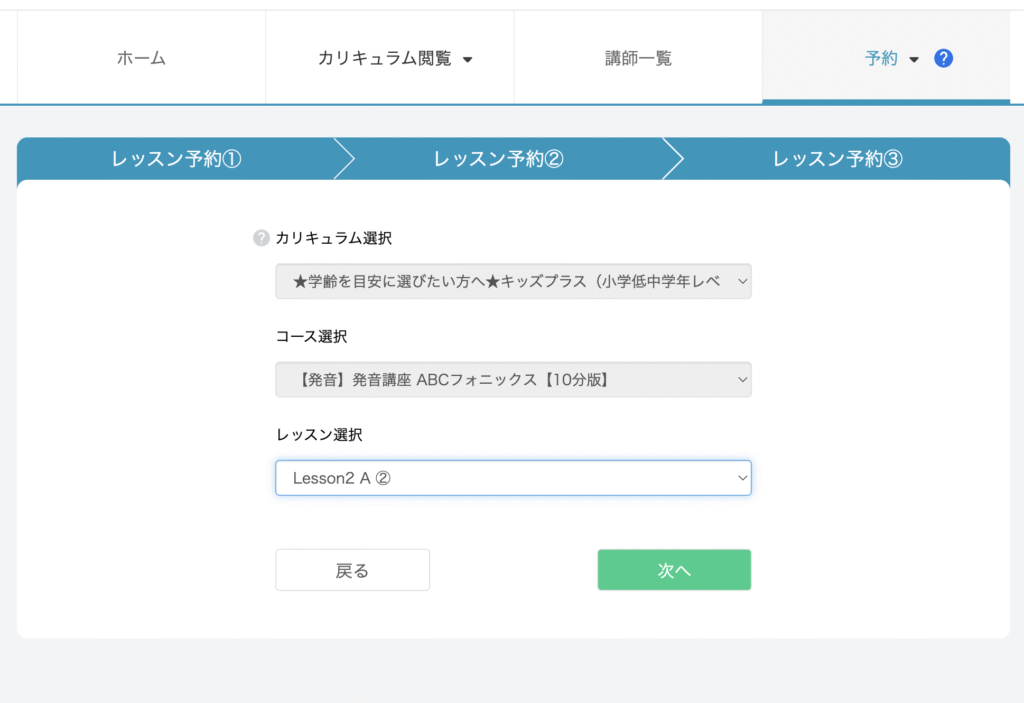Switch to the 講師一覧 tab

(x=638, y=59)
